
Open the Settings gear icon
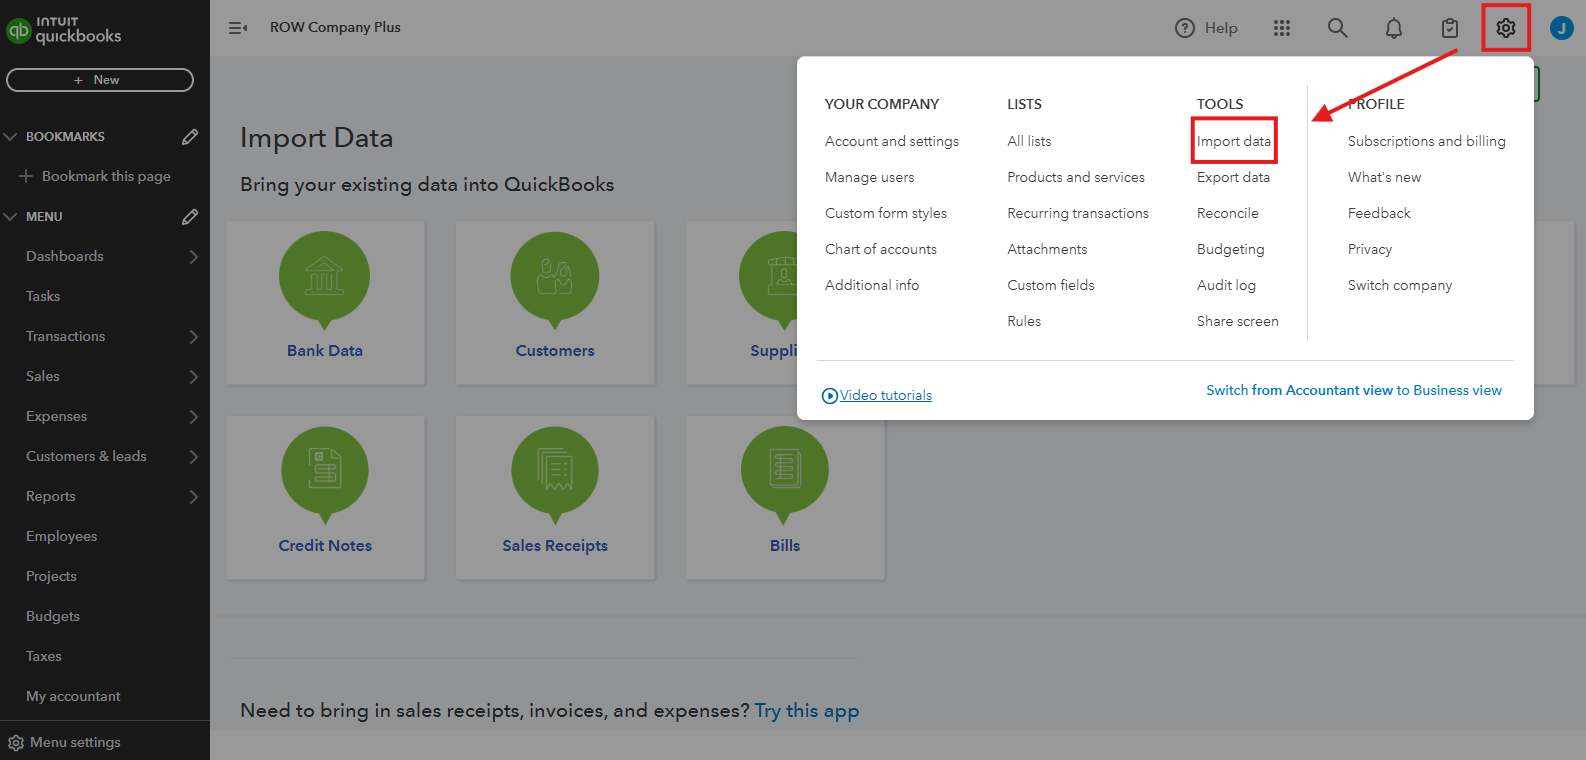1505,28
